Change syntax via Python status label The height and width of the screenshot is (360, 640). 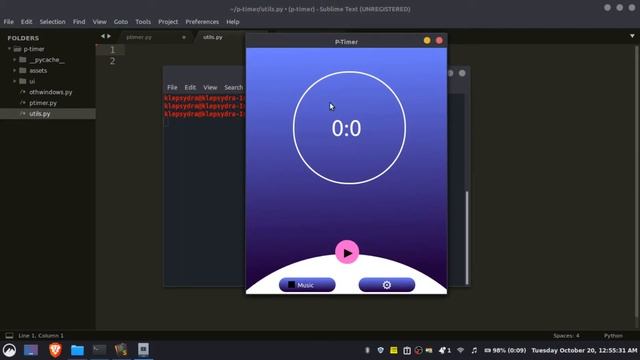click(613, 336)
